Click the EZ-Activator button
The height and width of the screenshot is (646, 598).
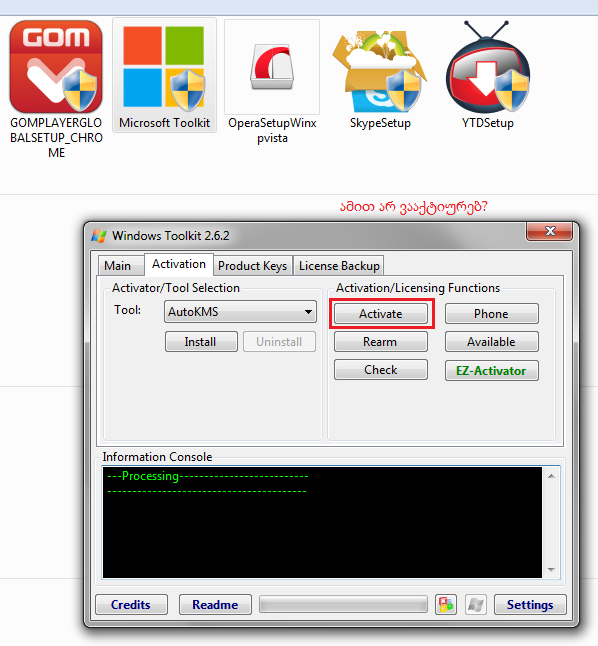click(491, 371)
